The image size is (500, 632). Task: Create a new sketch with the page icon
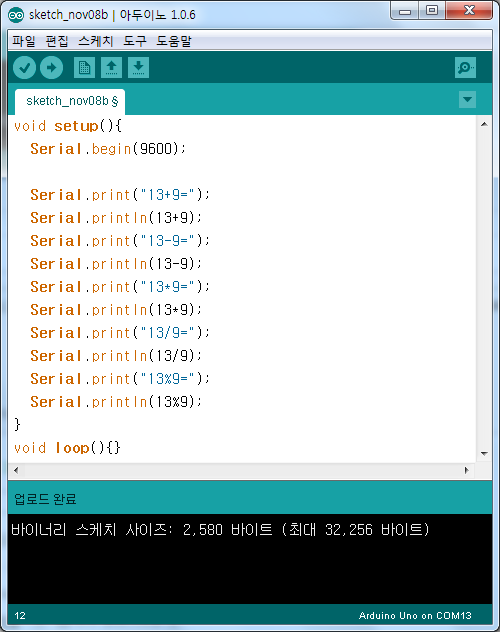point(84,67)
